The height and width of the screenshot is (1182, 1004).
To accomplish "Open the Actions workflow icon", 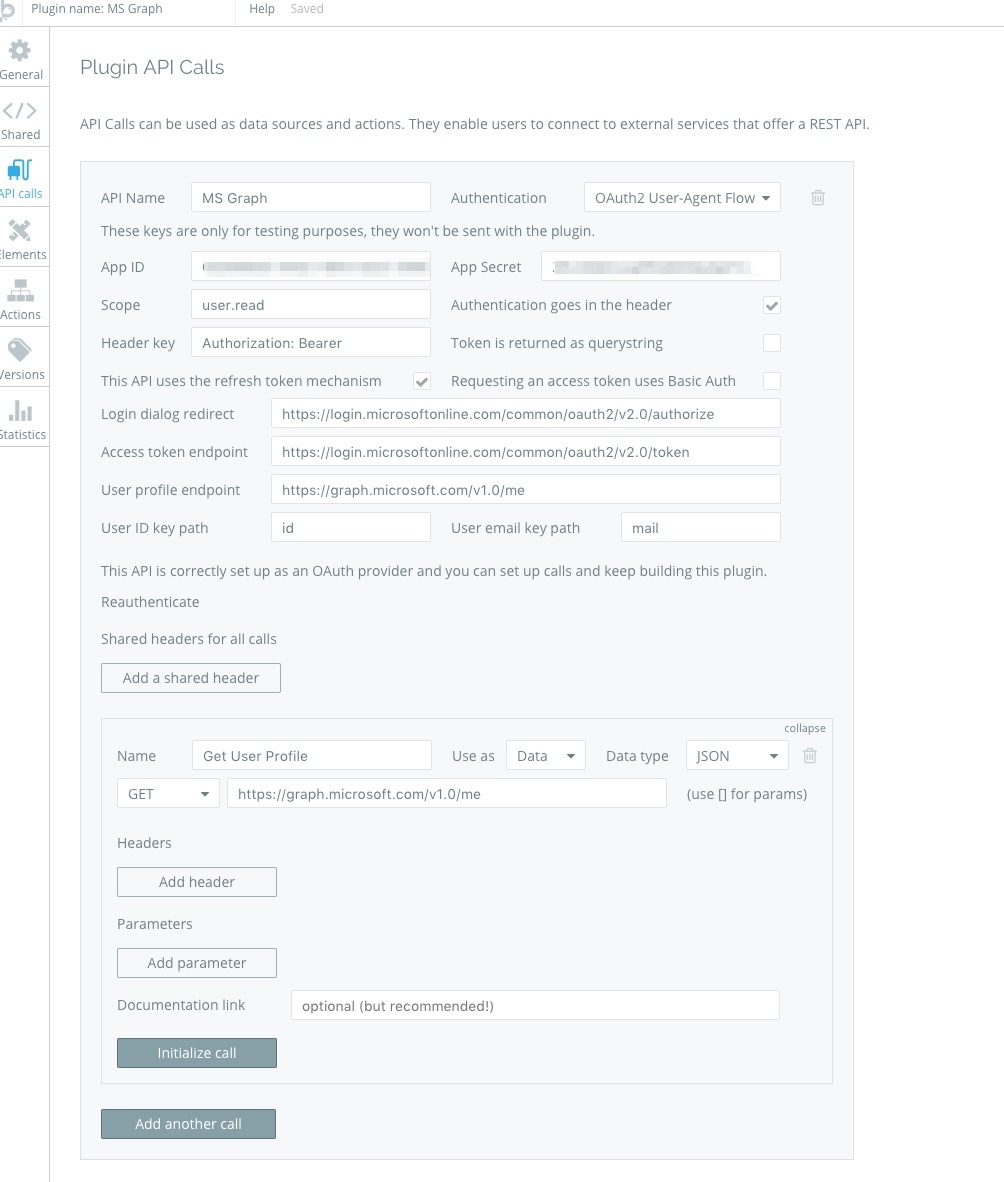I will point(20,290).
